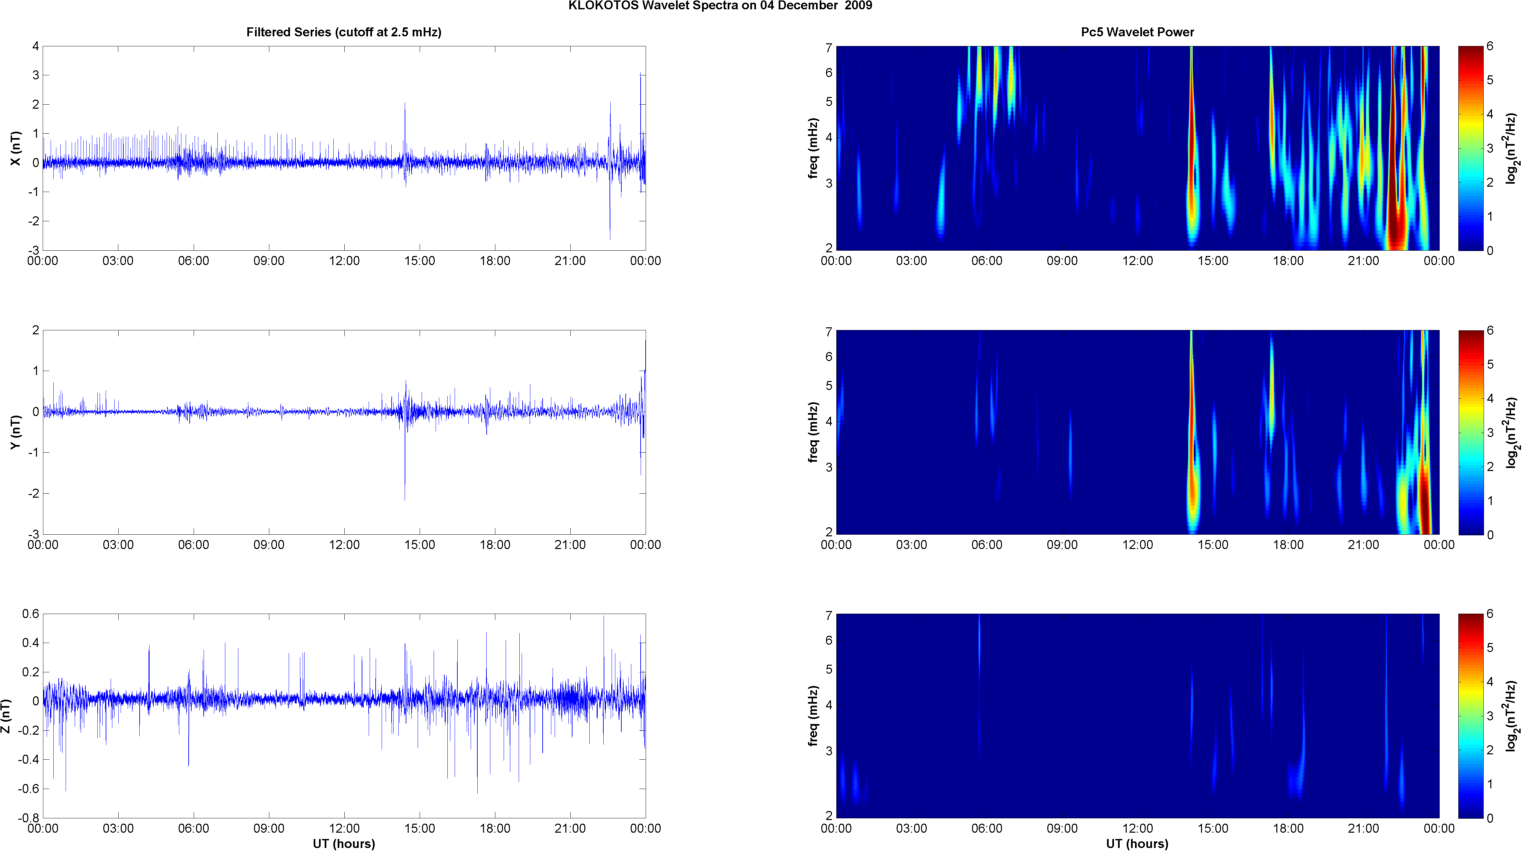Click the 09:00 tick under top wavelet plot
This screenshot has width=1522, height=851.
(1062, 261)
